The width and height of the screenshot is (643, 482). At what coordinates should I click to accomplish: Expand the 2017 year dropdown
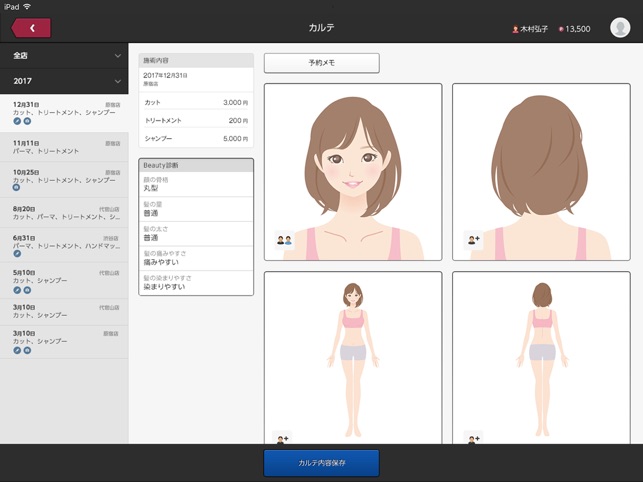pyautogui.click(x=64, y=81)
